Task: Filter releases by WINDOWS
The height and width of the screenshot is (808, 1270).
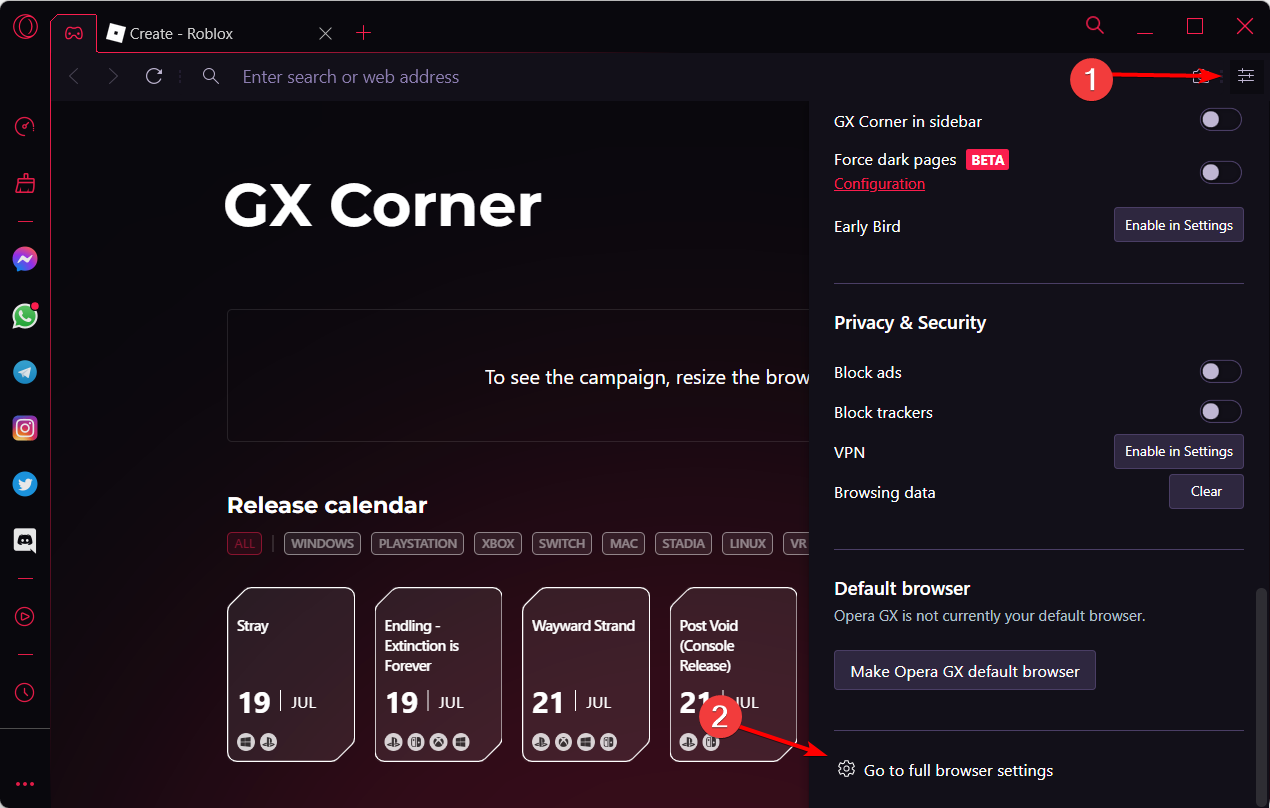Action: 322,544
